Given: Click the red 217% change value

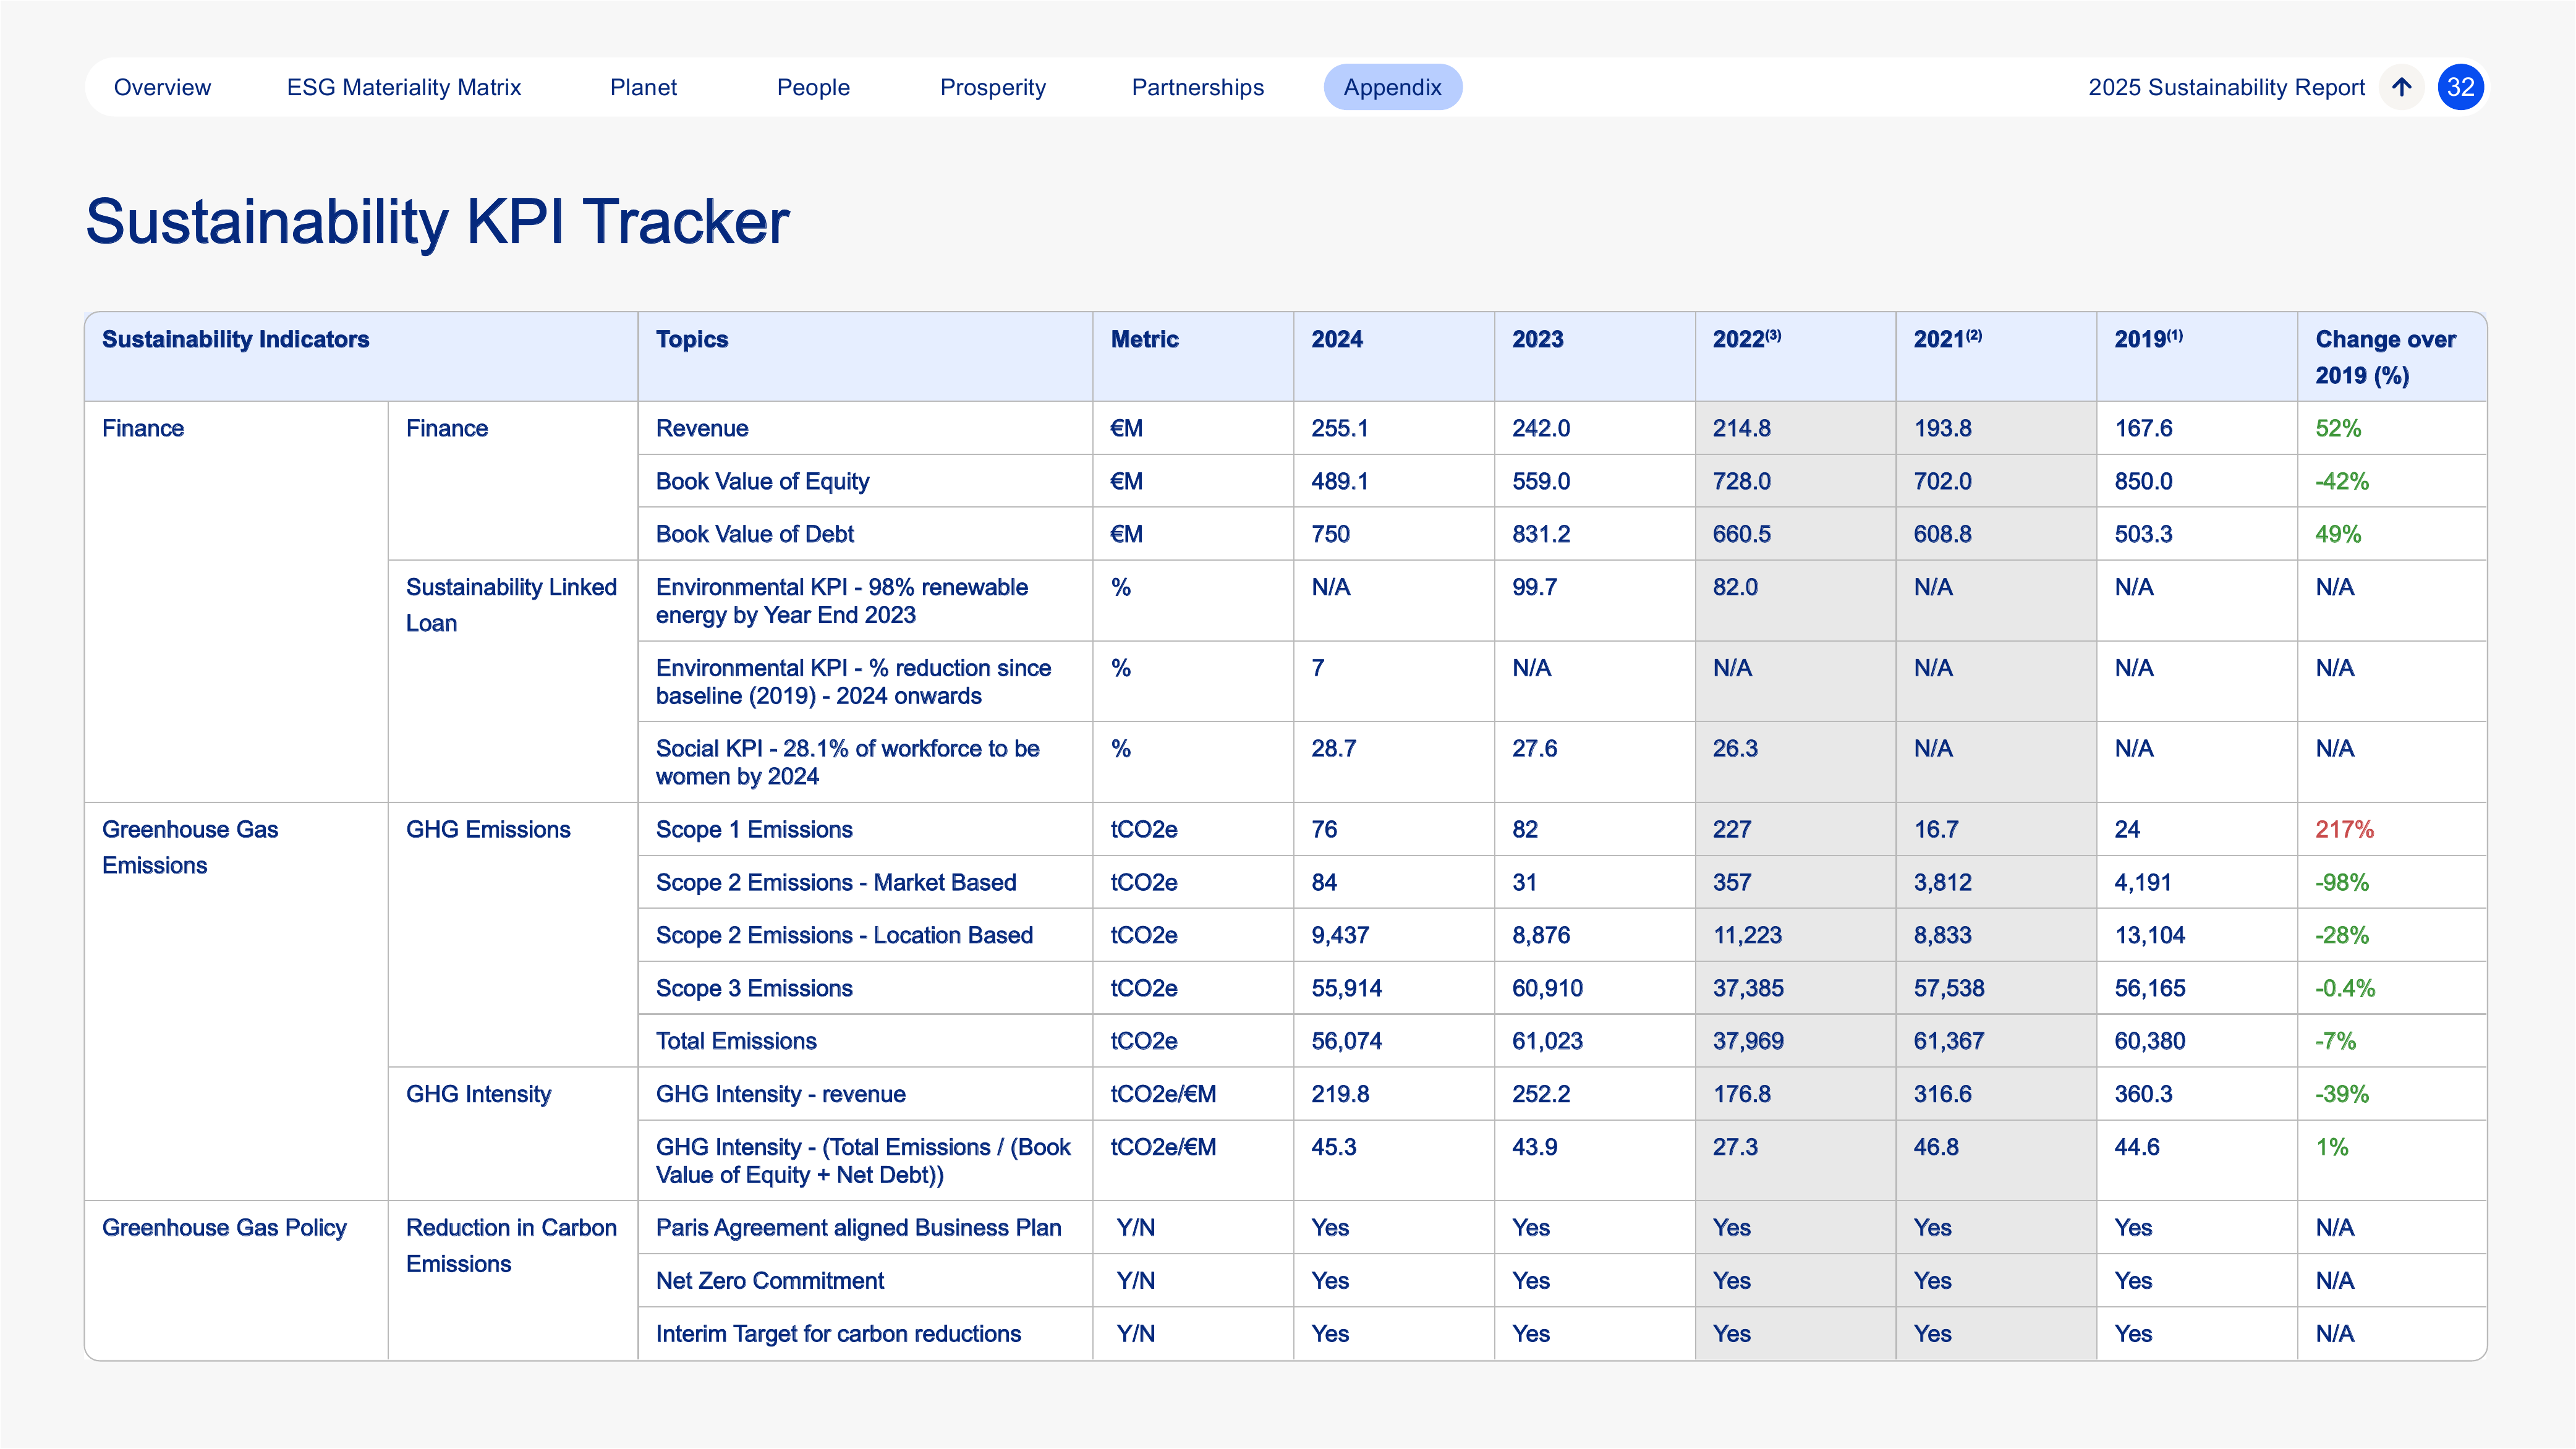Looking at the screenshot, I should coord(2344,829).
